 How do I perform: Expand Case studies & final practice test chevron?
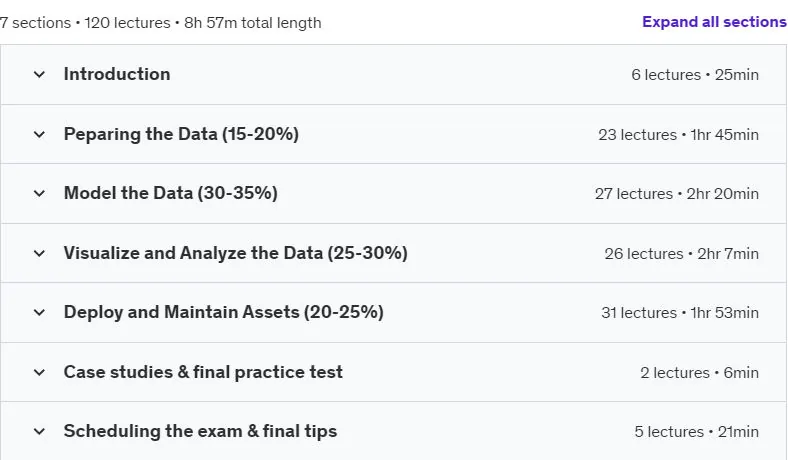[x=39, y=372]
